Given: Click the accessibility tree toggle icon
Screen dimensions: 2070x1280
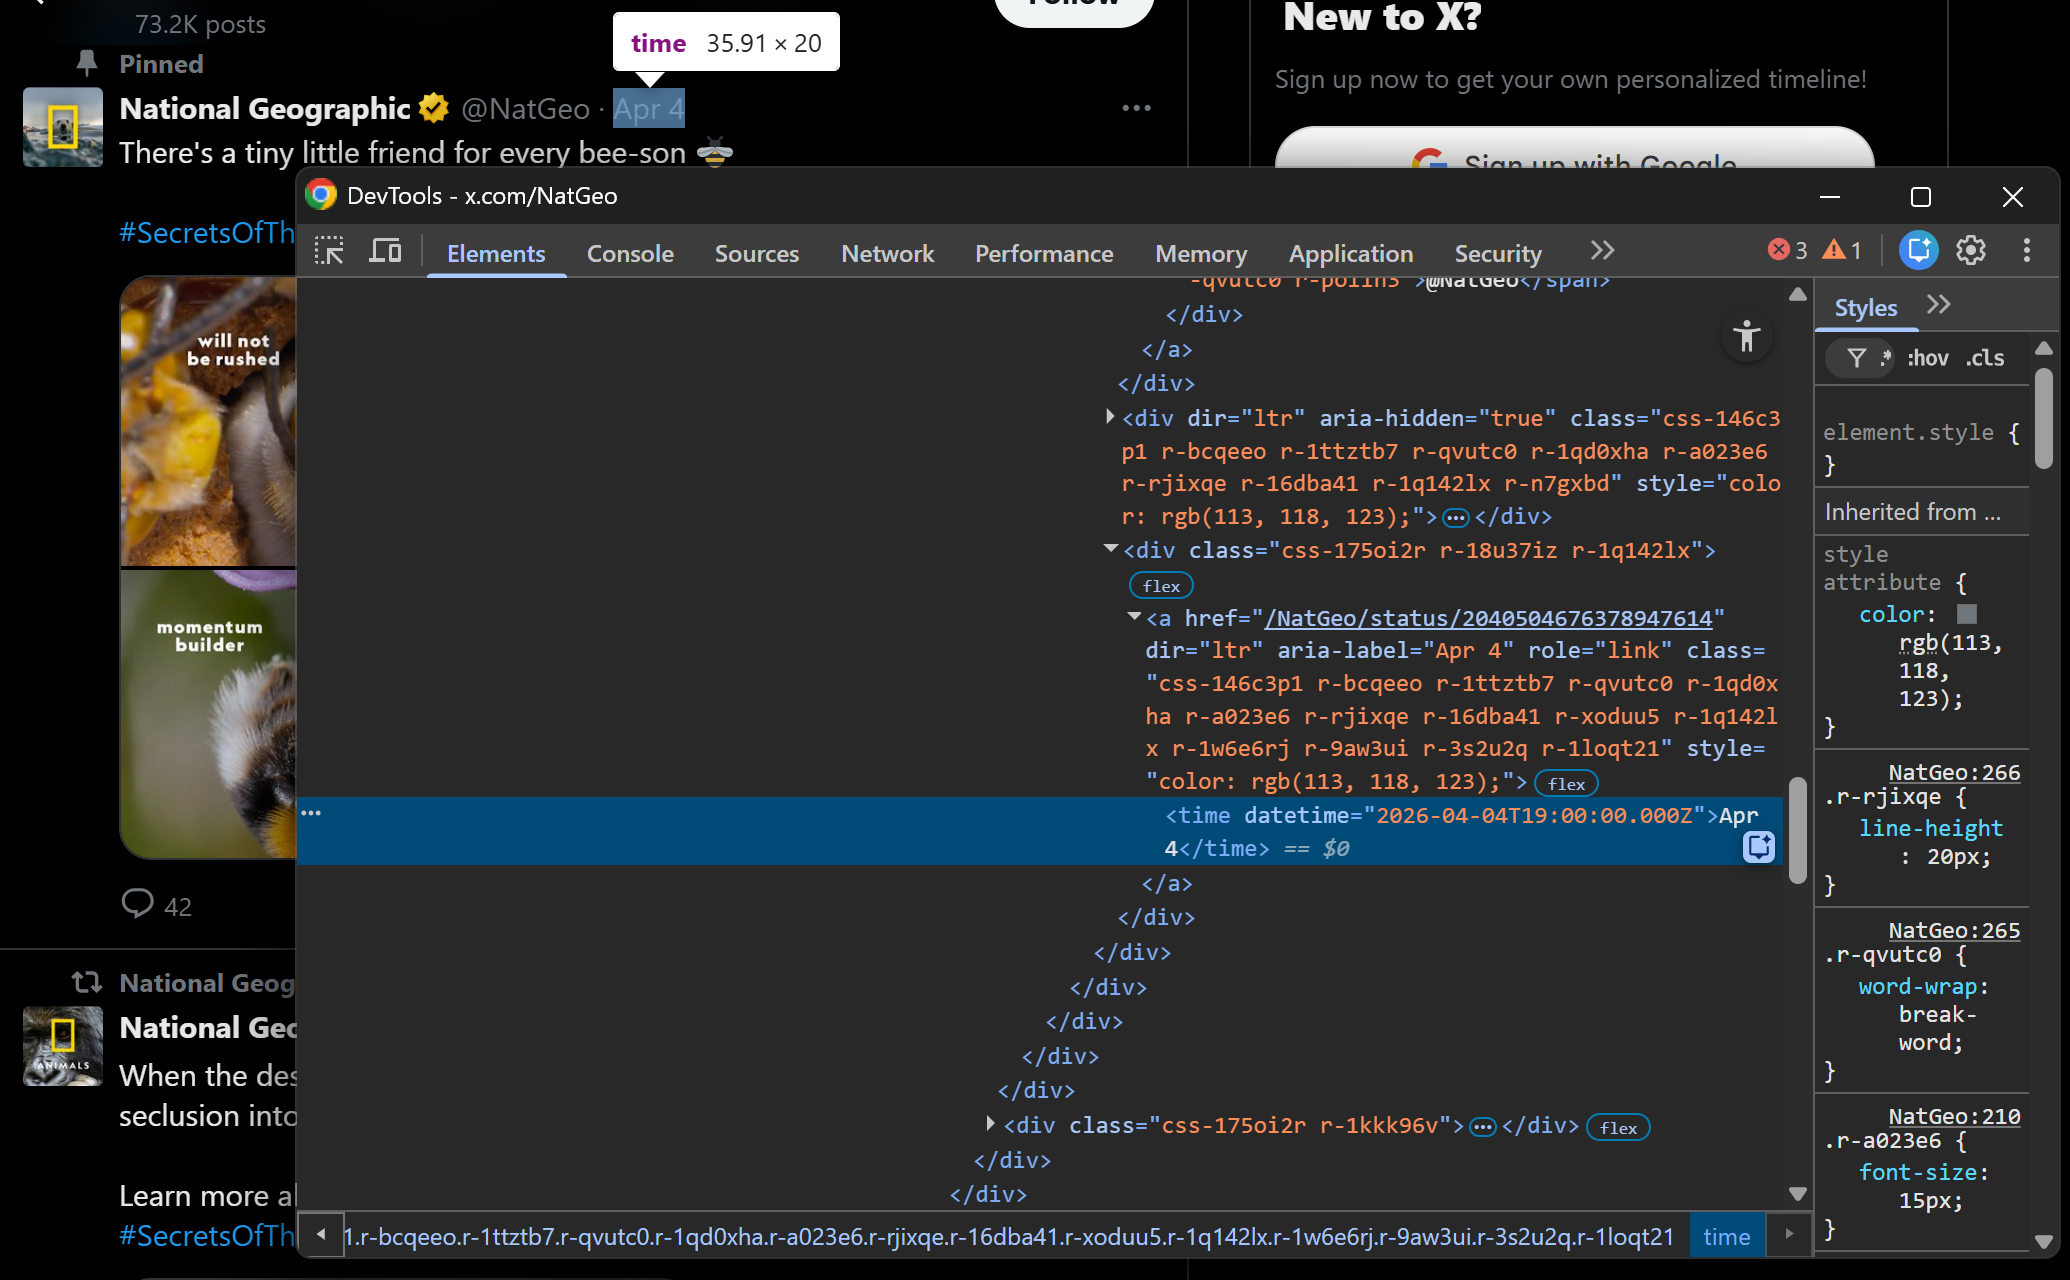Looking at the screenshot, I should click(1747, 336).
